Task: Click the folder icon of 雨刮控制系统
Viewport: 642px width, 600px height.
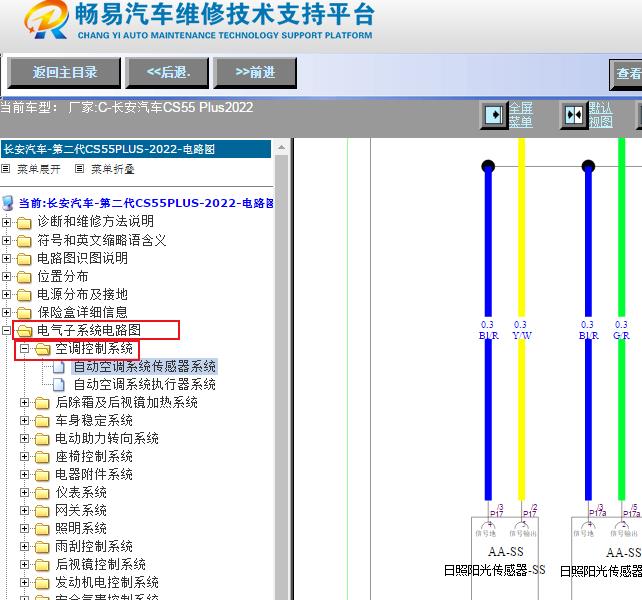Action: pyautogui.click(x=42, y=547)
